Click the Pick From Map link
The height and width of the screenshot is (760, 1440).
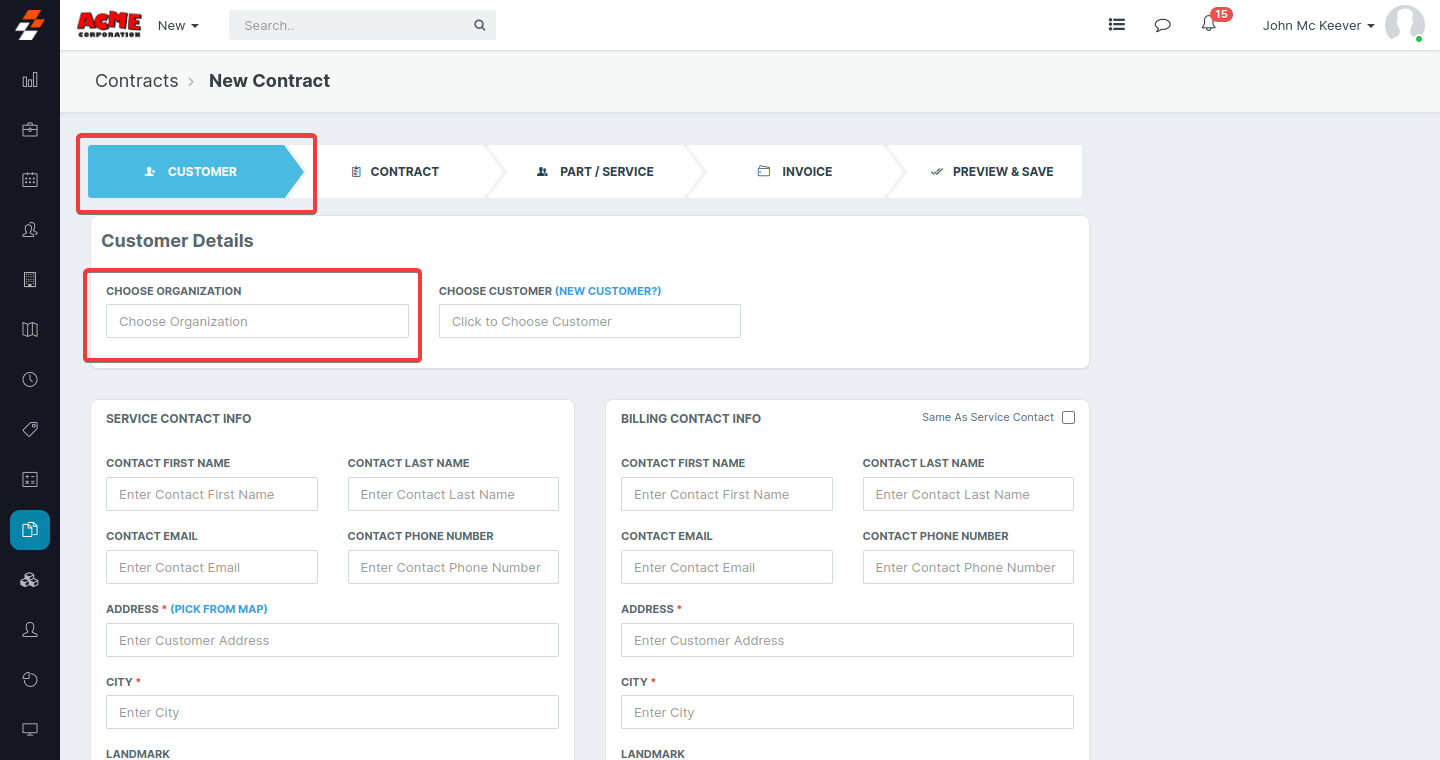(219, 609)
